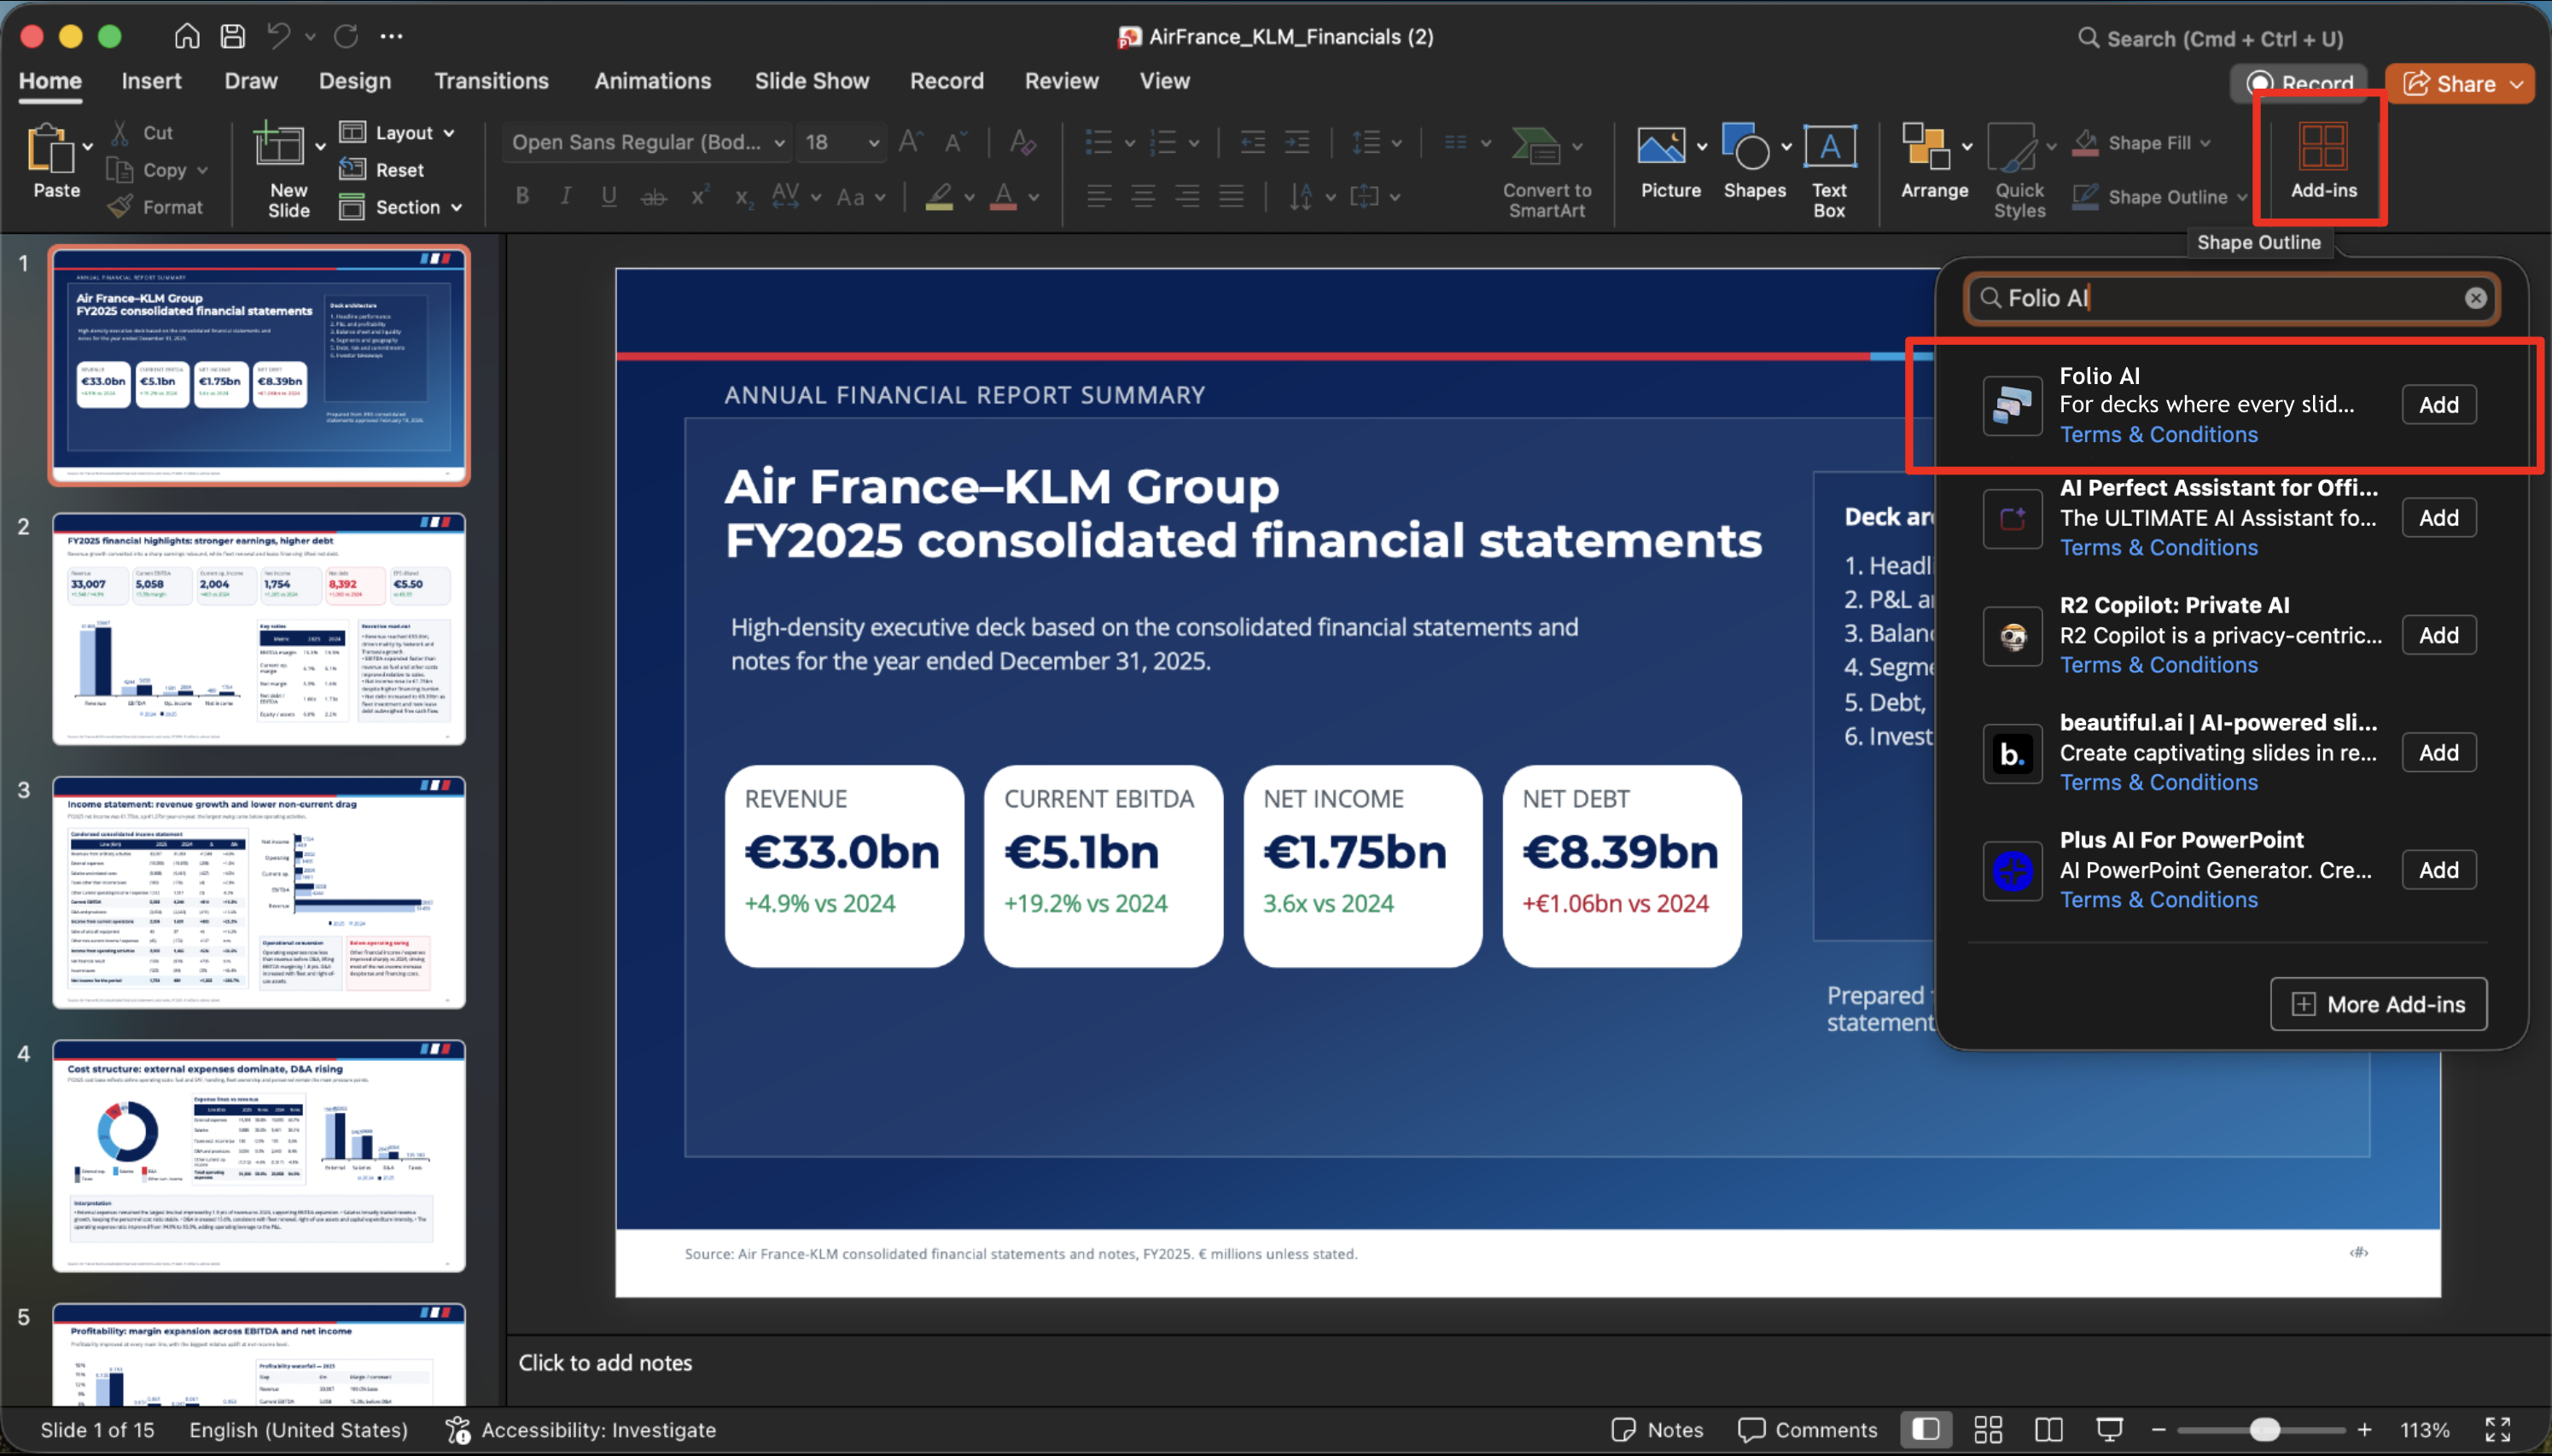
Task: Decrease the font size
Action: point(954,142)
